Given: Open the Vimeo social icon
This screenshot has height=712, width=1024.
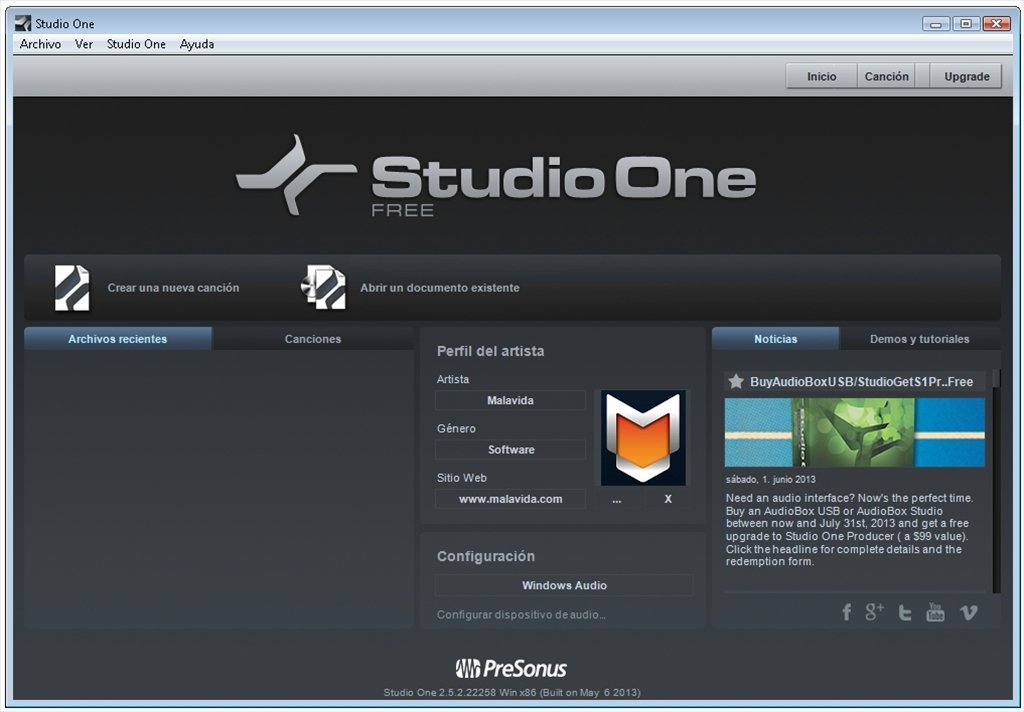Looking at the screenshot, I should tap(968, 612).
